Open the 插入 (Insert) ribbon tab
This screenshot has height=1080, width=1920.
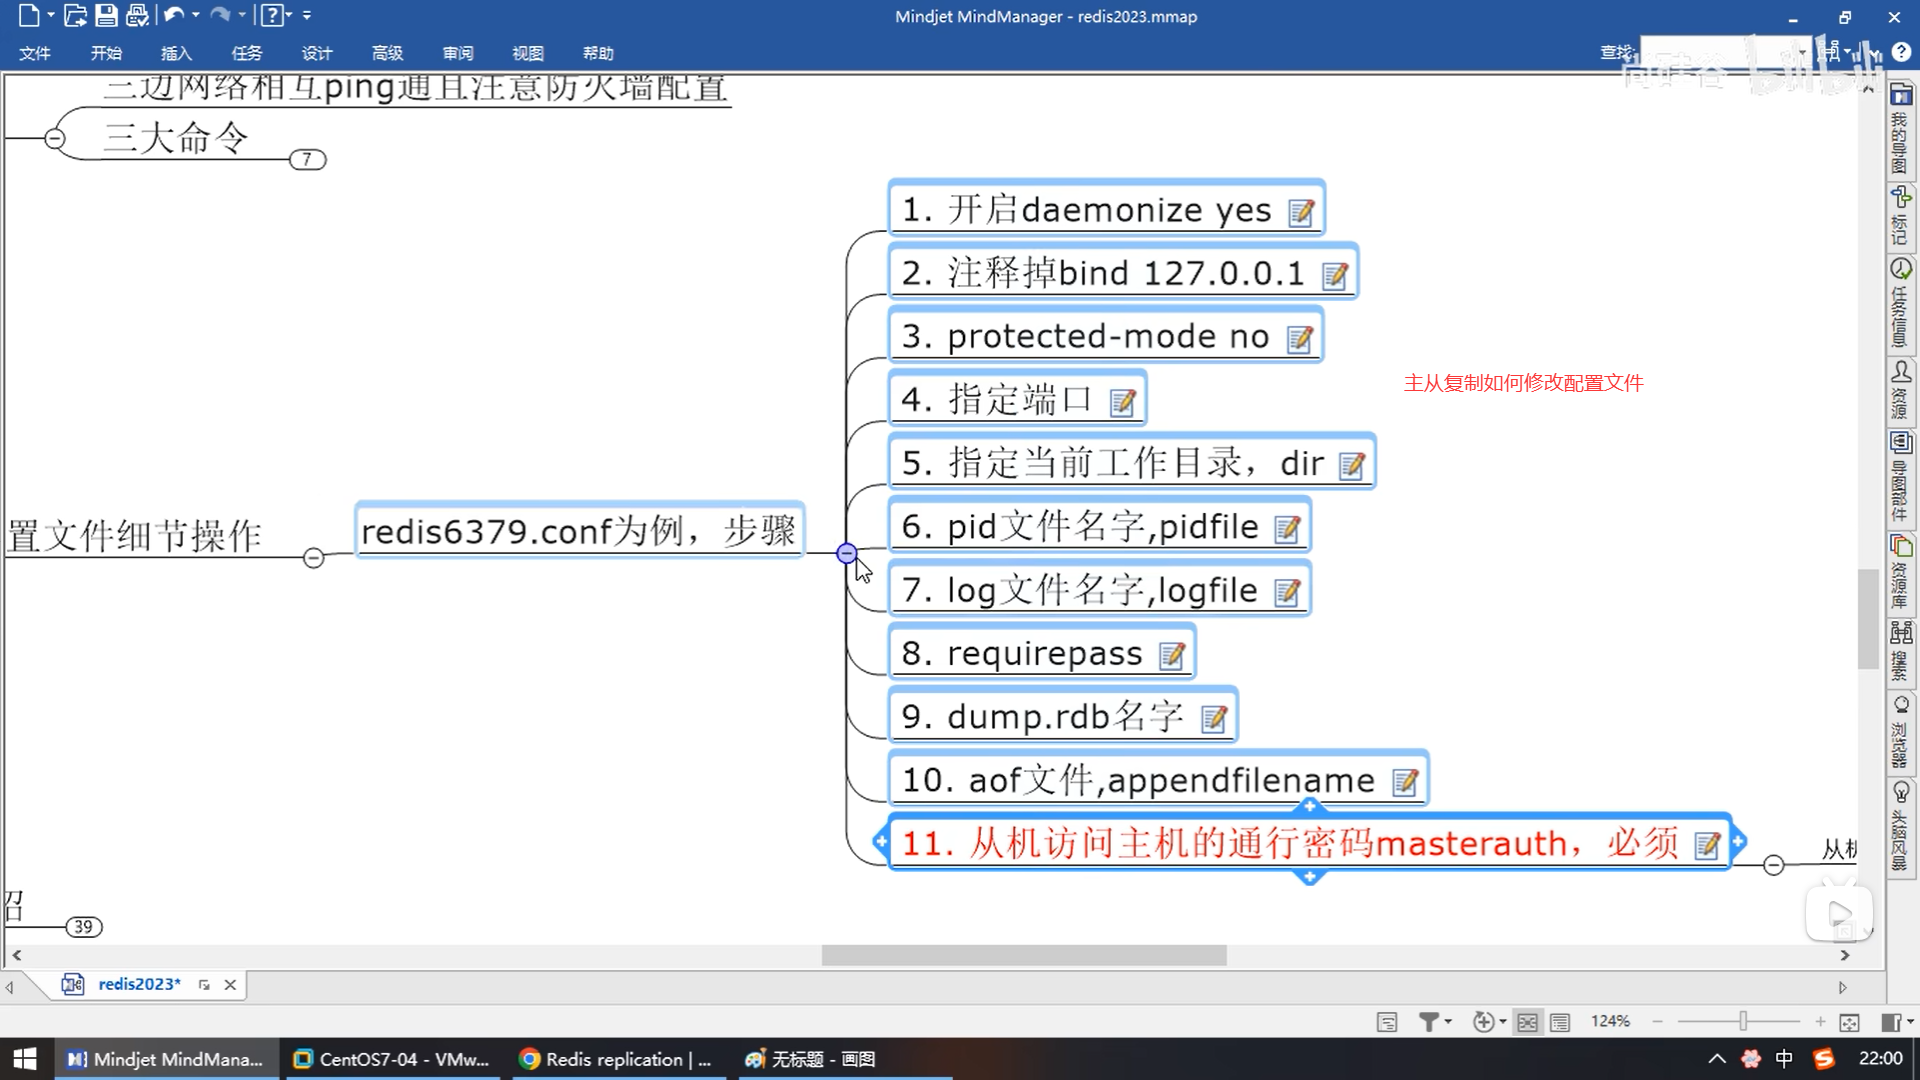click(176, 53)
